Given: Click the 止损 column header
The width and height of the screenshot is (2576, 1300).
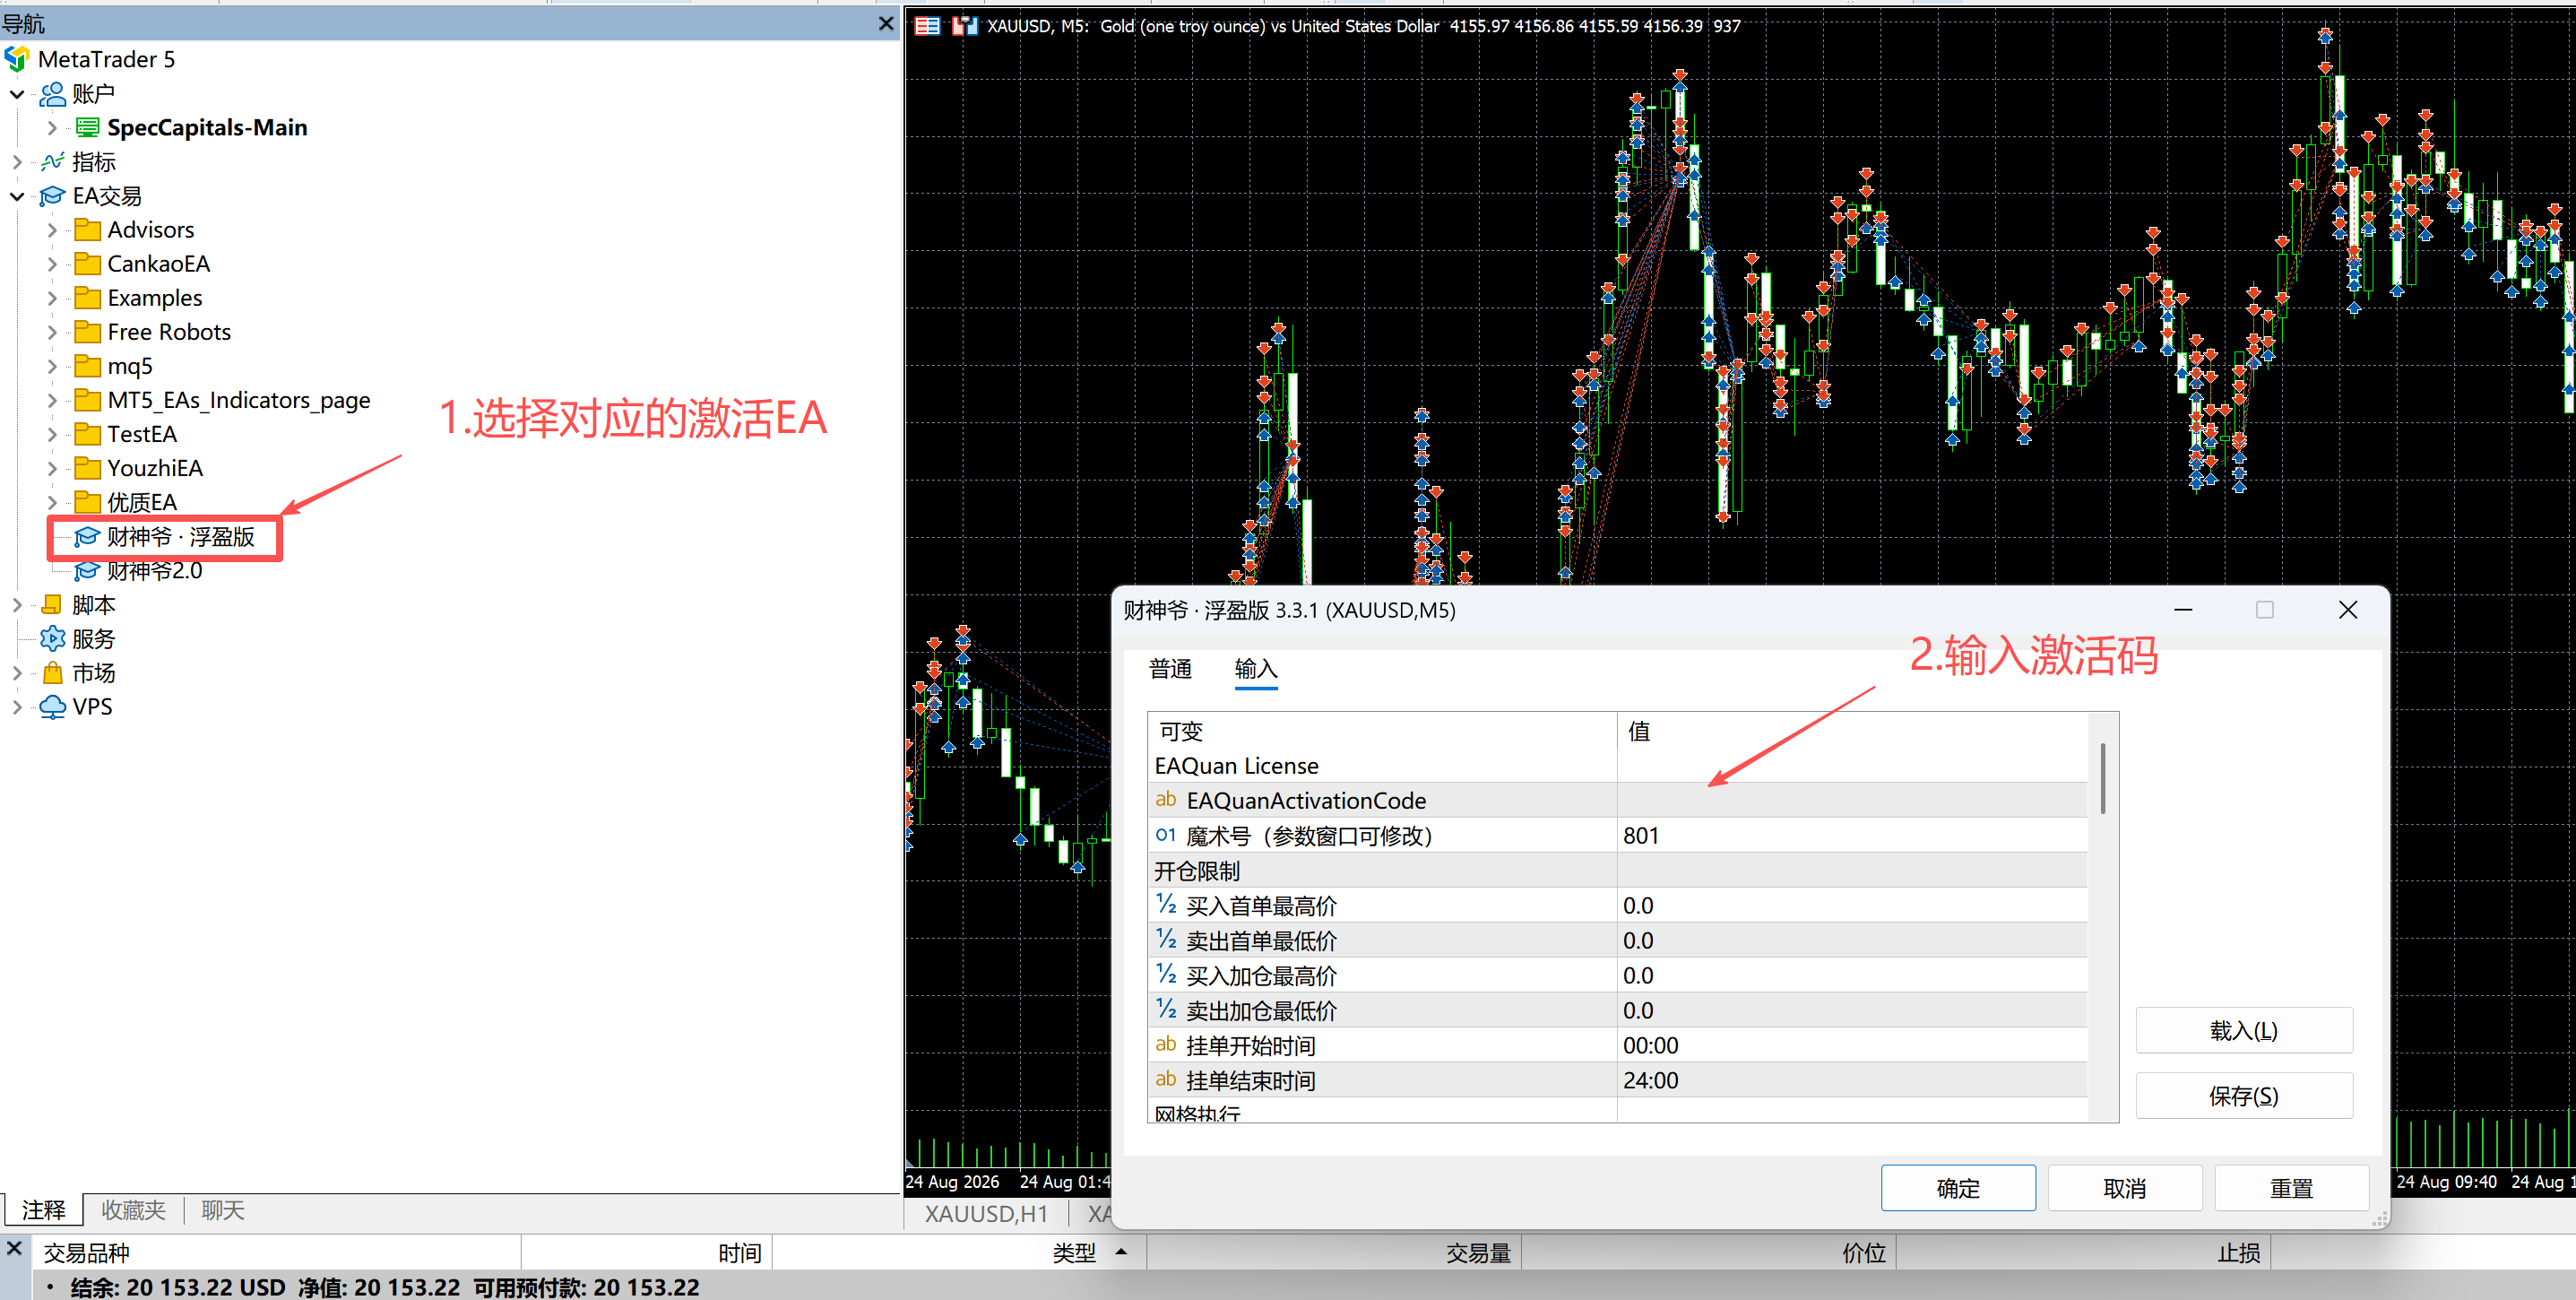Looking at the screenshot, I should [x=2083, y=1253].
